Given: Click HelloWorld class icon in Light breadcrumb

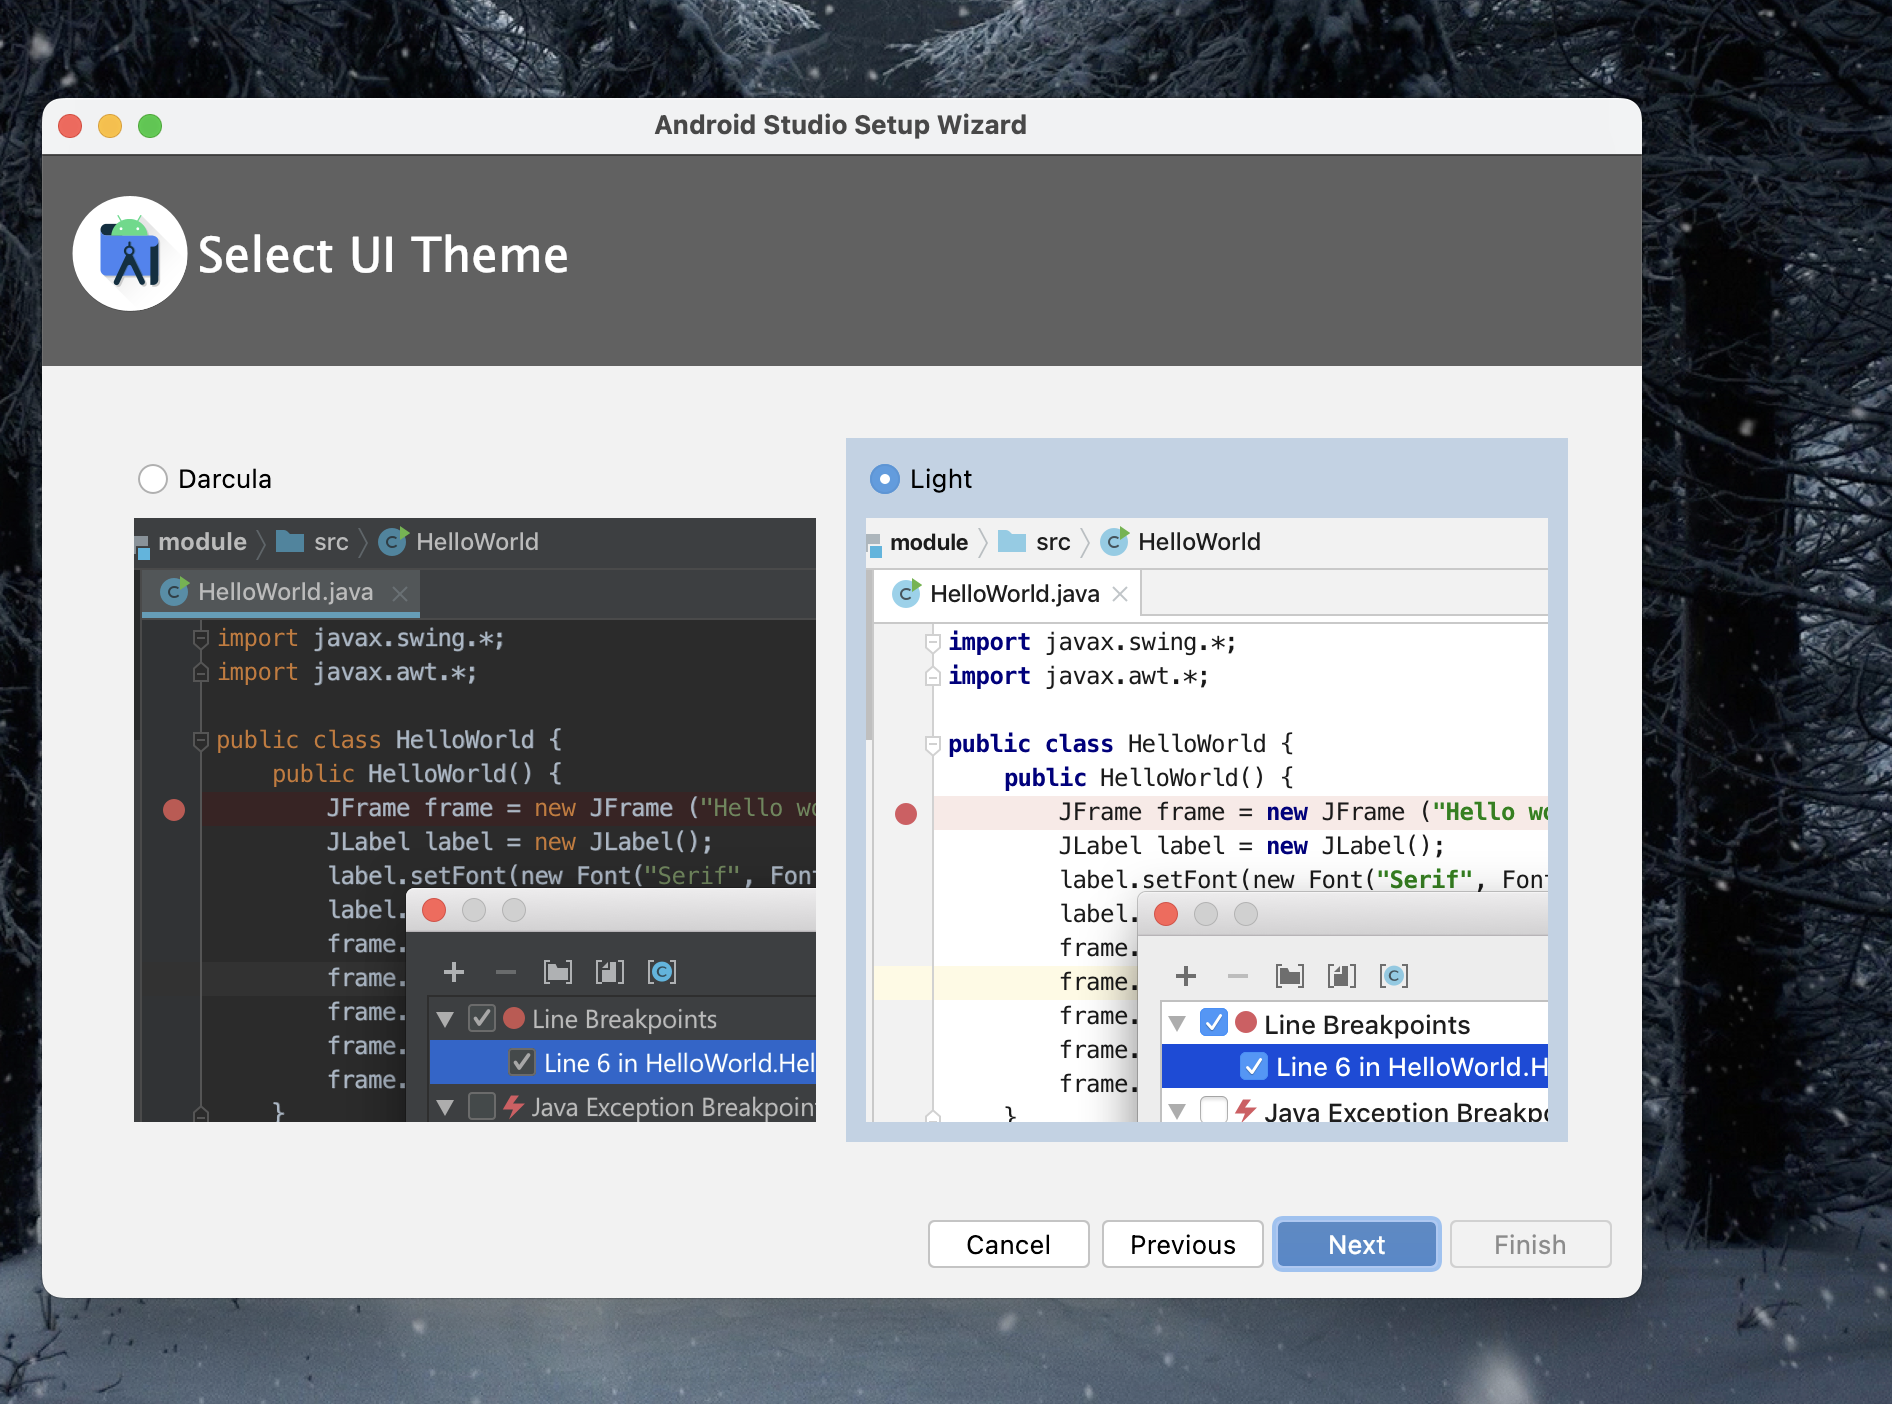Looking at the screenshot, I should [1115, 541].
